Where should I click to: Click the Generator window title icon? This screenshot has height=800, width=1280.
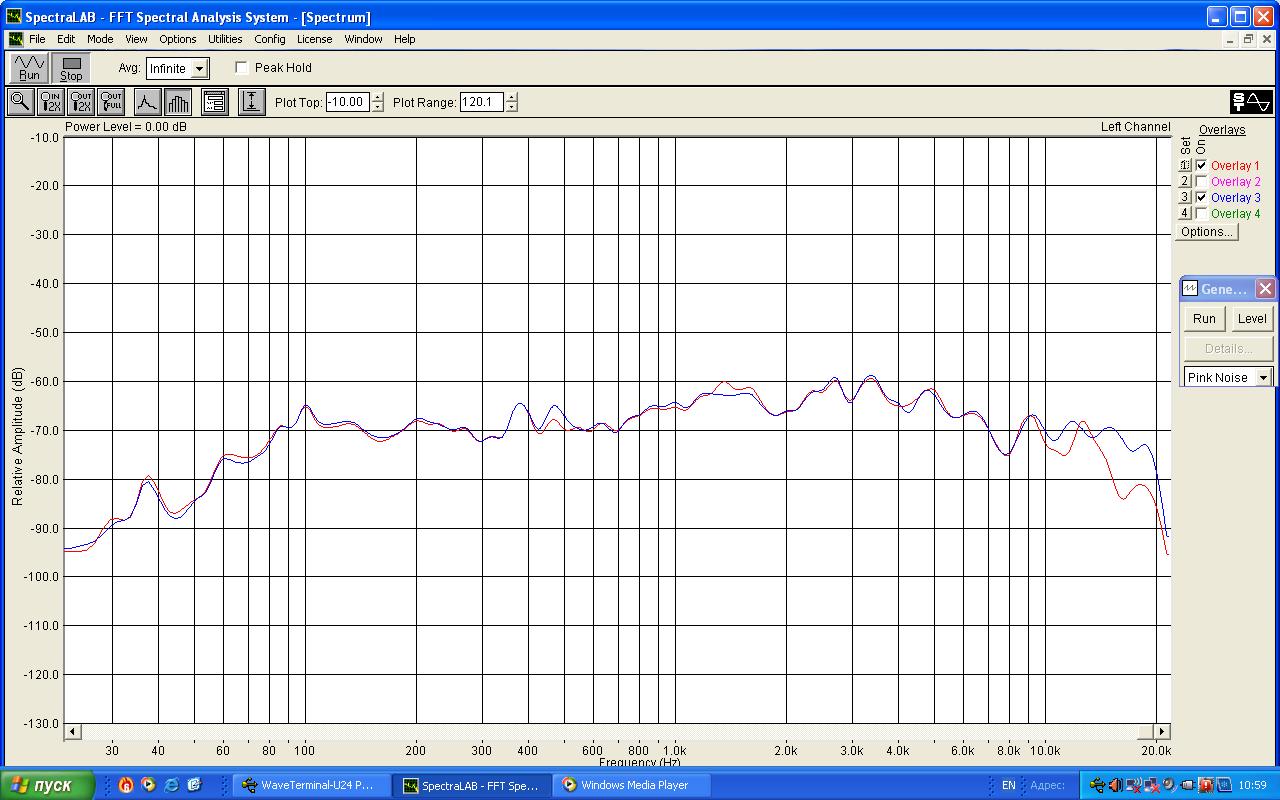1190,289
